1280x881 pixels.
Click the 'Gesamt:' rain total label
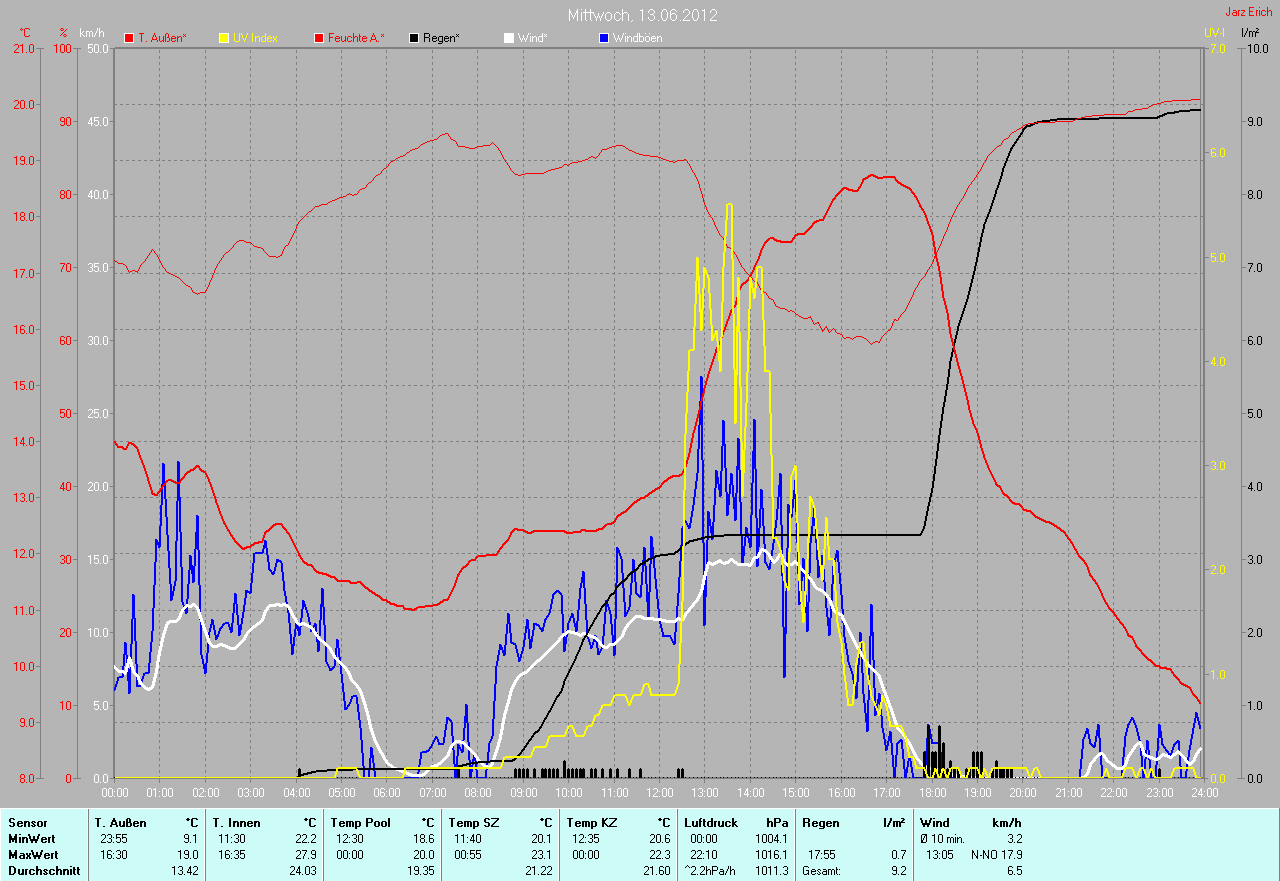[x=821, y=871]
